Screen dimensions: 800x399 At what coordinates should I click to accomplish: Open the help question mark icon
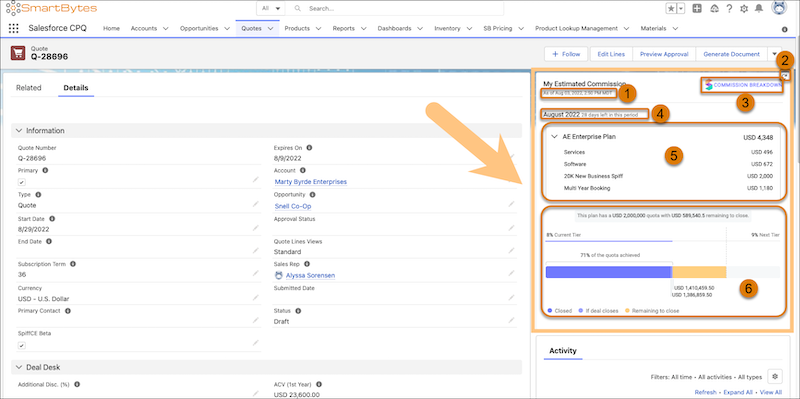730,8
